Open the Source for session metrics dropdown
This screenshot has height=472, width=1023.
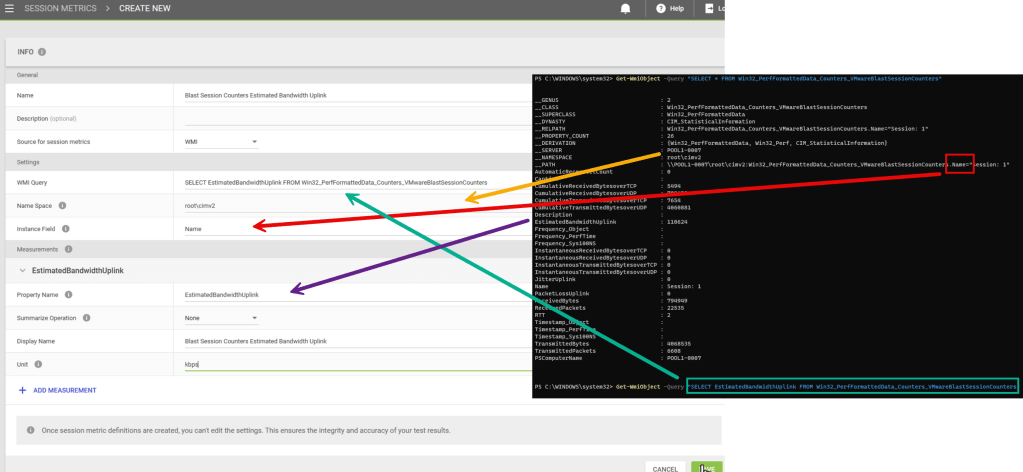[x=221, y=142]
